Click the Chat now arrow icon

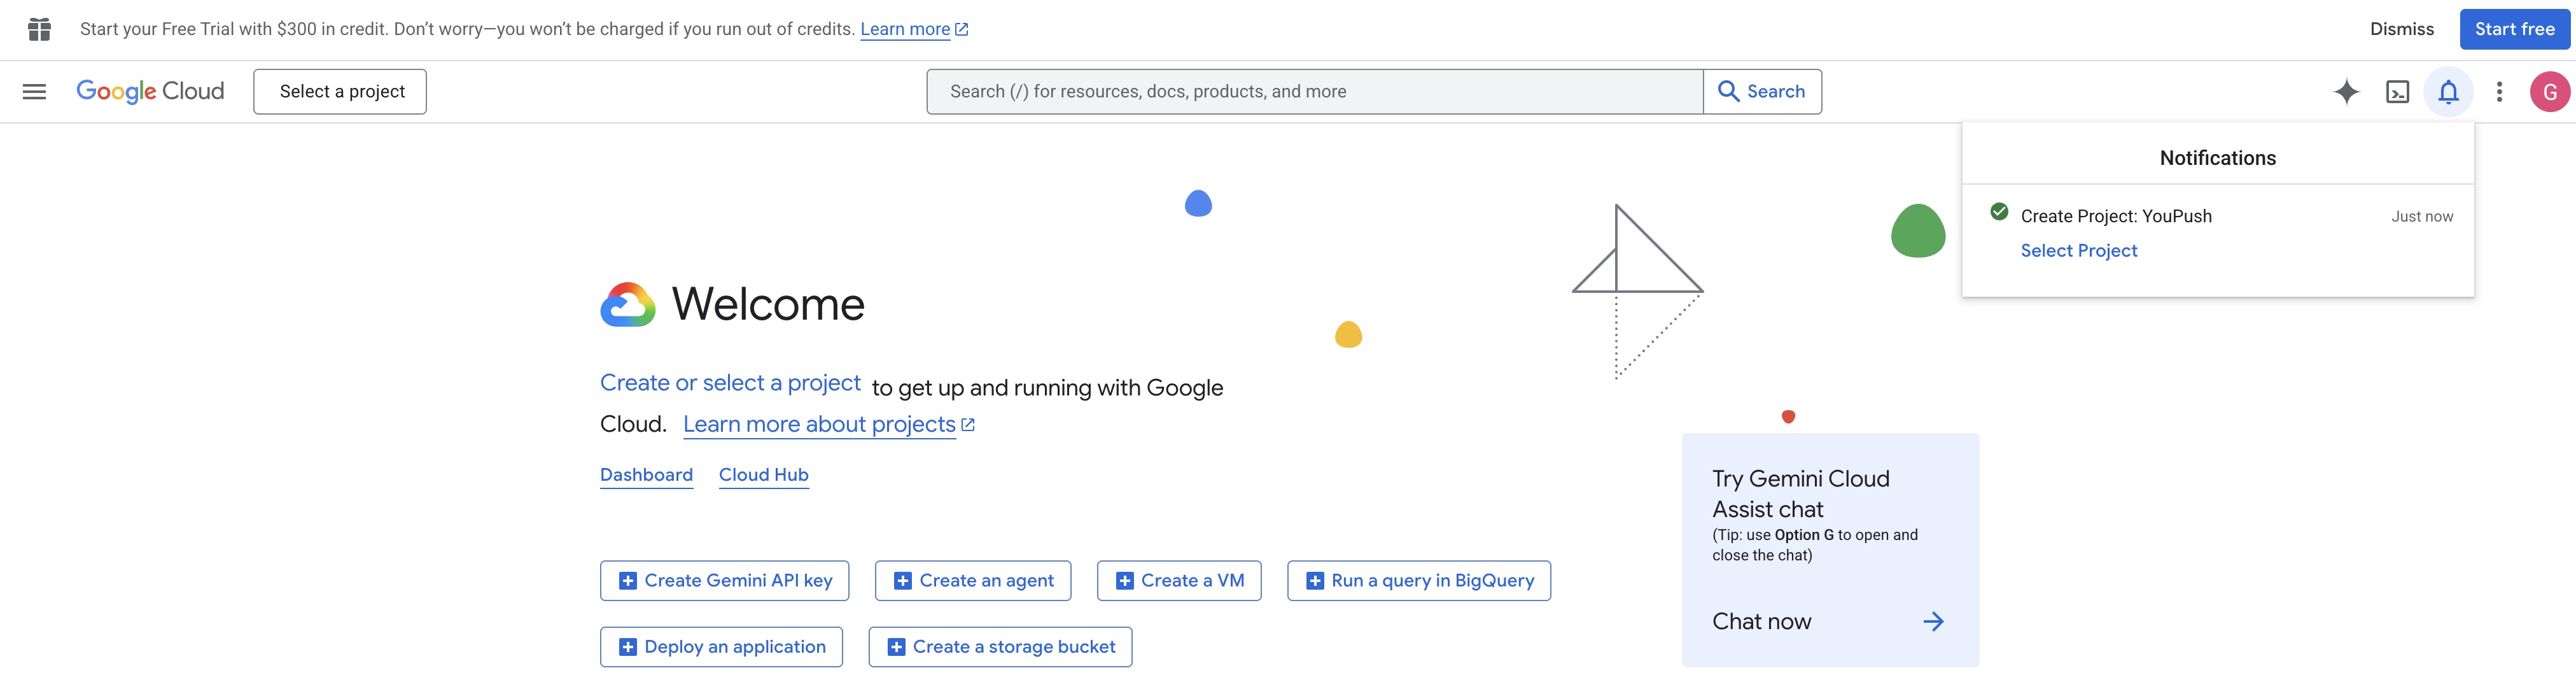[1933, 621]
